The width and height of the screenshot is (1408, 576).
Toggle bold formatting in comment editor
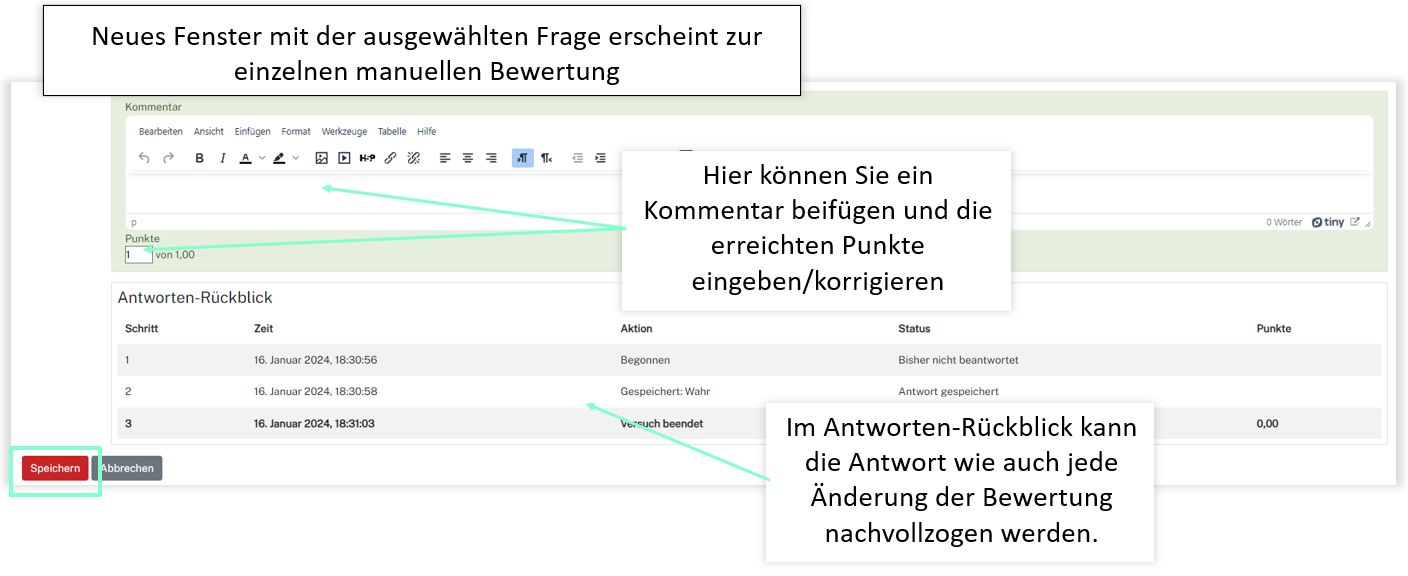click(x=199, y=158)
